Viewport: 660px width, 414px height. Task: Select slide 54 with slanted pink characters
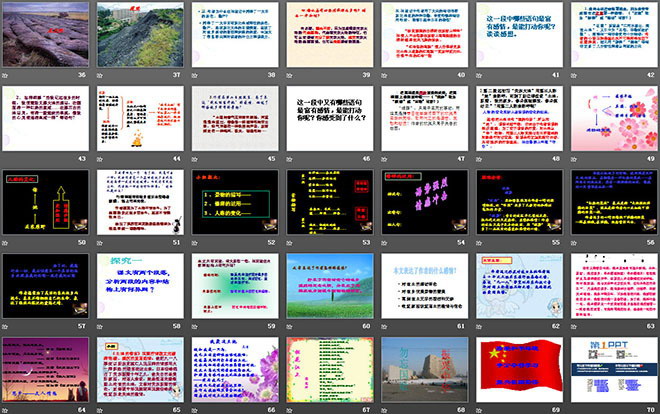[425, 202]
